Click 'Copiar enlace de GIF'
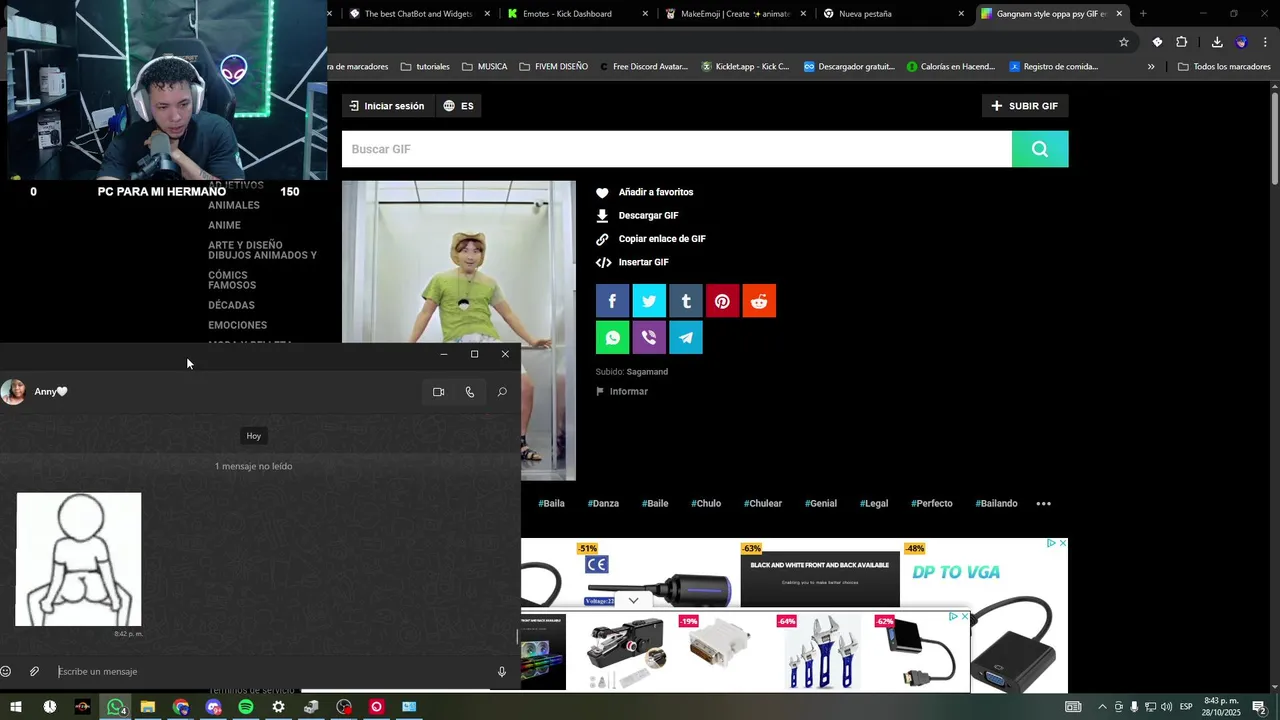Screen dimensions: 1280x720 click(651, 239)
